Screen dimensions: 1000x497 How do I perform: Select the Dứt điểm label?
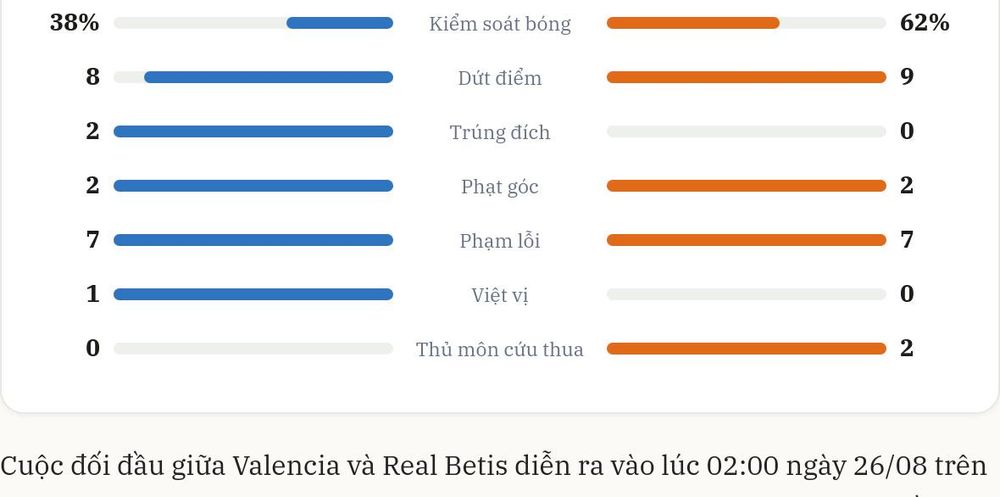pos(500,78)
